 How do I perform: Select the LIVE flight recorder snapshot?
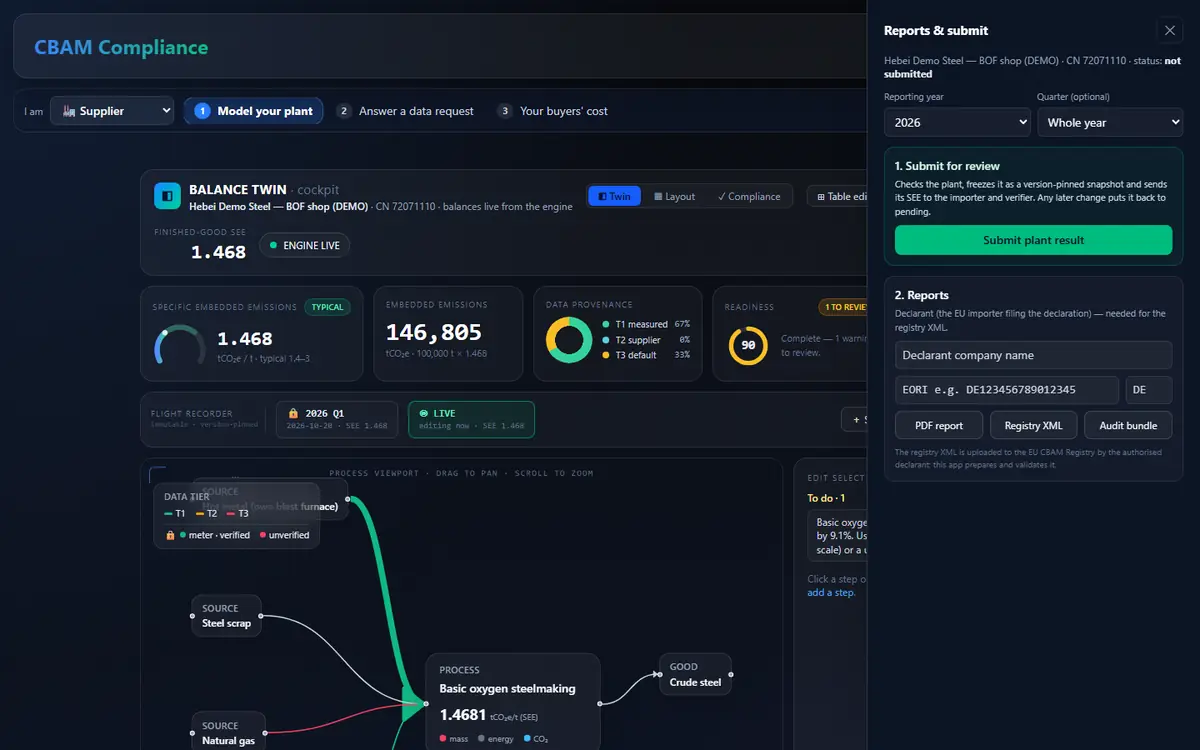coord(471,419)
